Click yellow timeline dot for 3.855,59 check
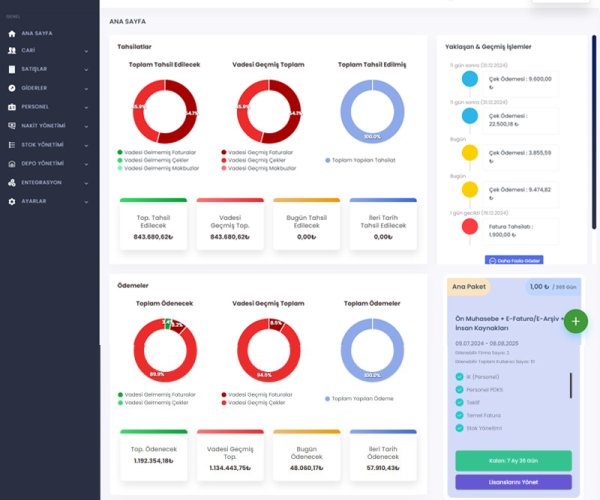 (x=470, y=153)
